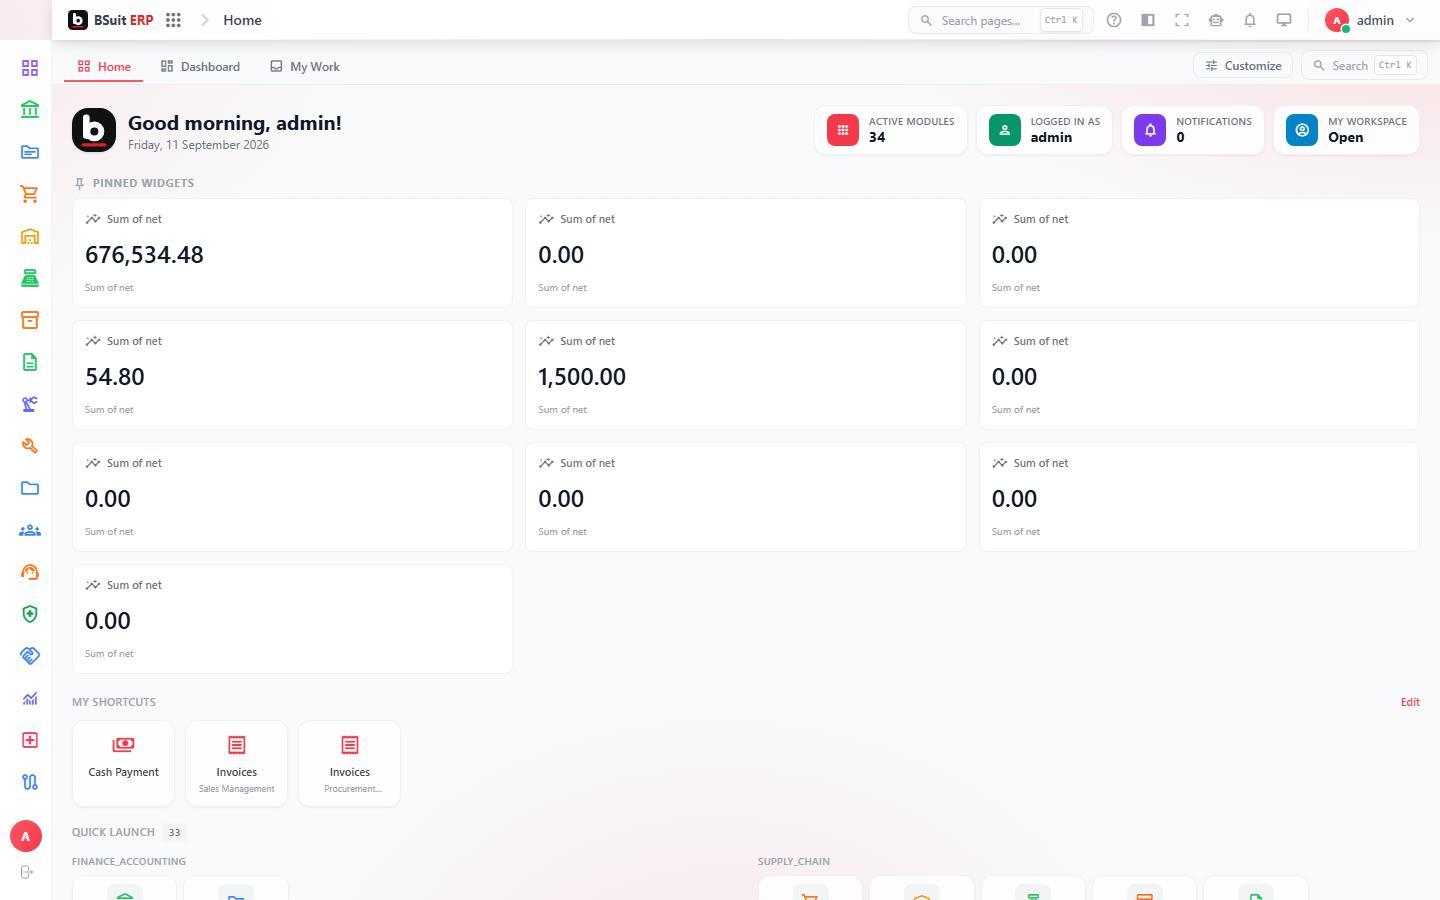The image size is (1440, 900).
Task: Open the orange headset support sidebar icon
Action: point(30,572)
